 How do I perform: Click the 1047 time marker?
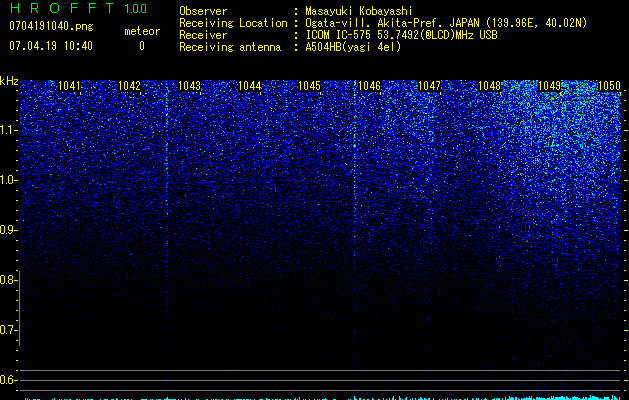click(430, 86)
